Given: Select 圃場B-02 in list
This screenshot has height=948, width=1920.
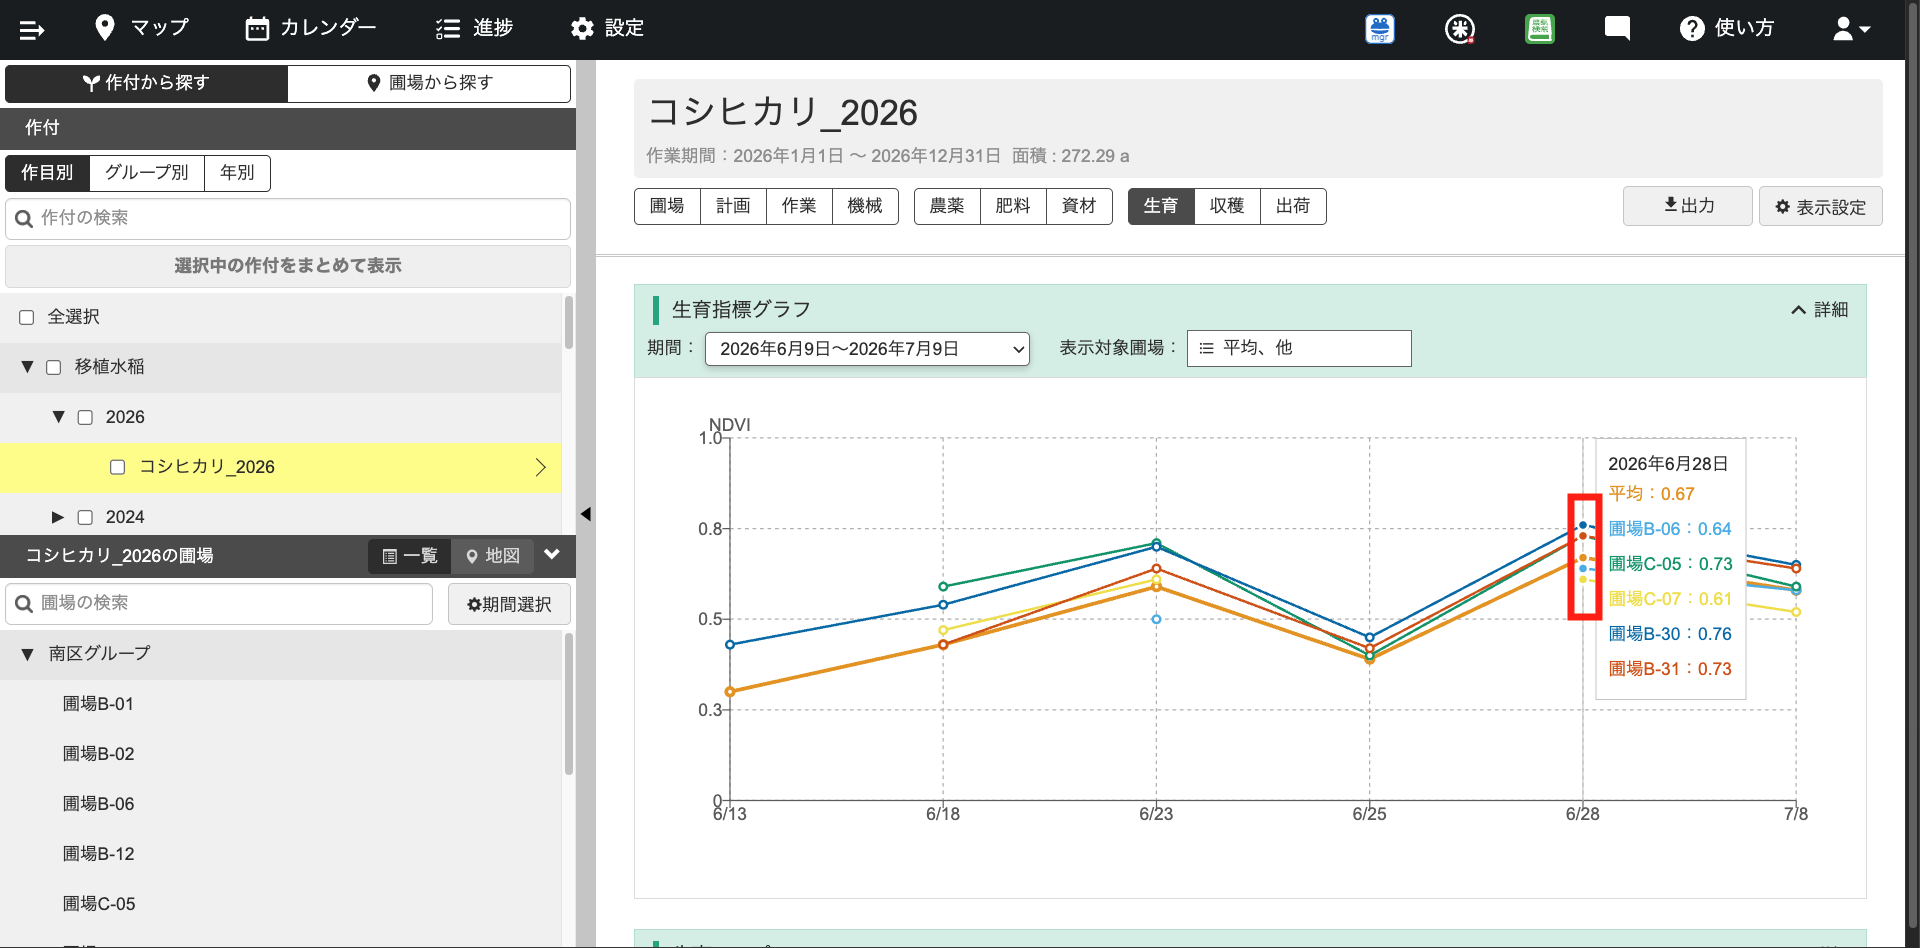Looking at the screenshot, I should pos(98,754).
